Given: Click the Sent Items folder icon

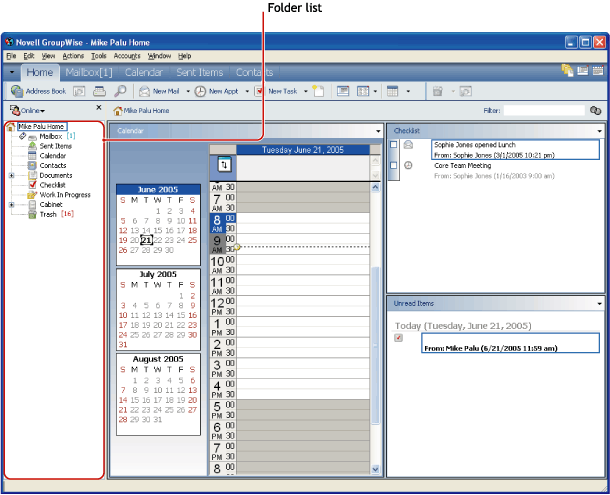Looking at the screenshot, I should [32, 146].
